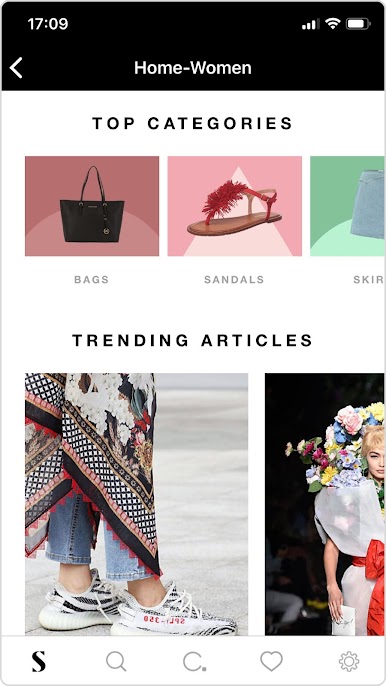Screen dimensions: 386x686
Task: Open the SANDALS category label
Action: point(234,280)
